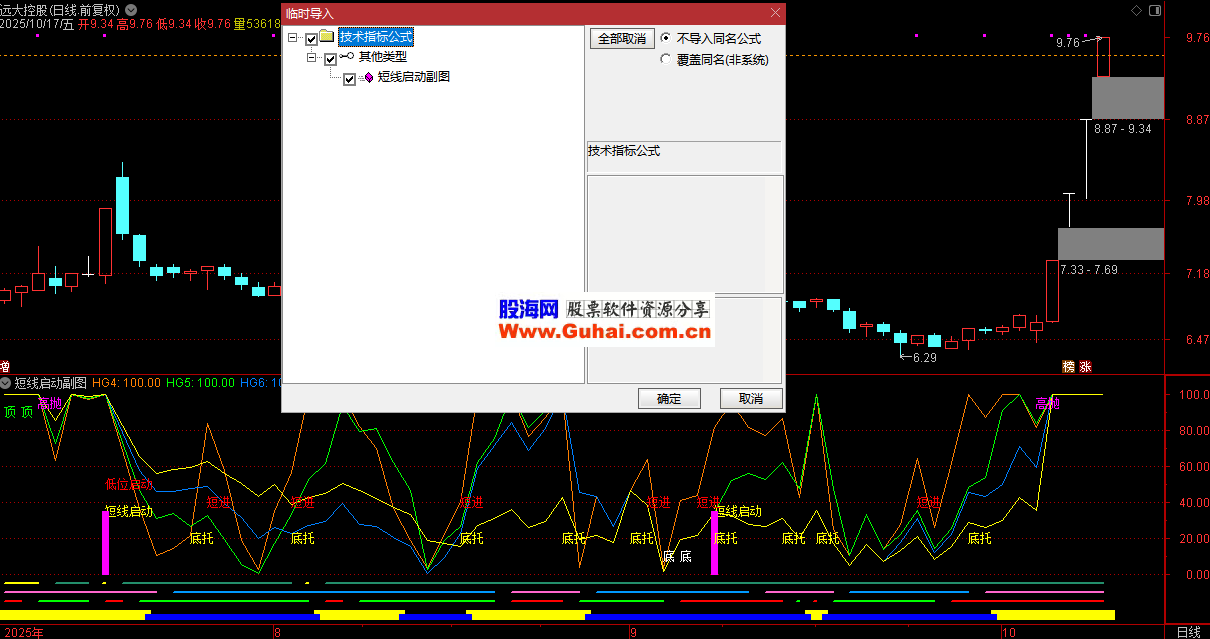The image size is (1210, 639).
Task: Click the diamond icon at top right
Action: tap(1135, 10)
